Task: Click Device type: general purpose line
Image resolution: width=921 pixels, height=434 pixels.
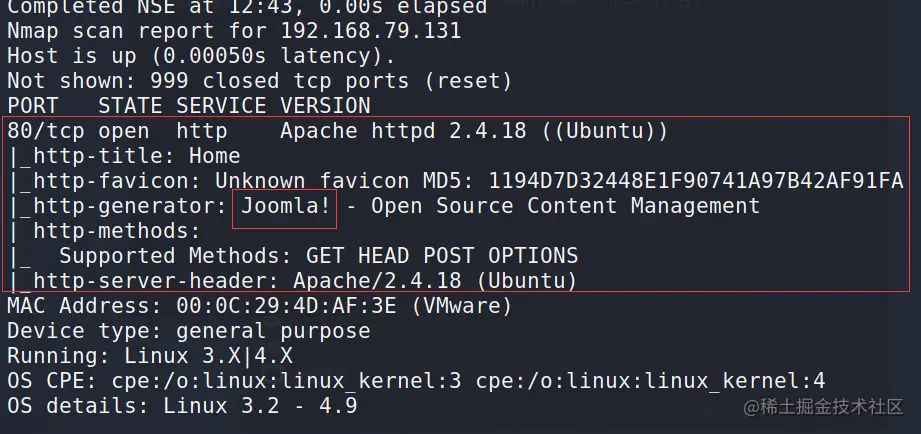Action: (x=189, y=331)
